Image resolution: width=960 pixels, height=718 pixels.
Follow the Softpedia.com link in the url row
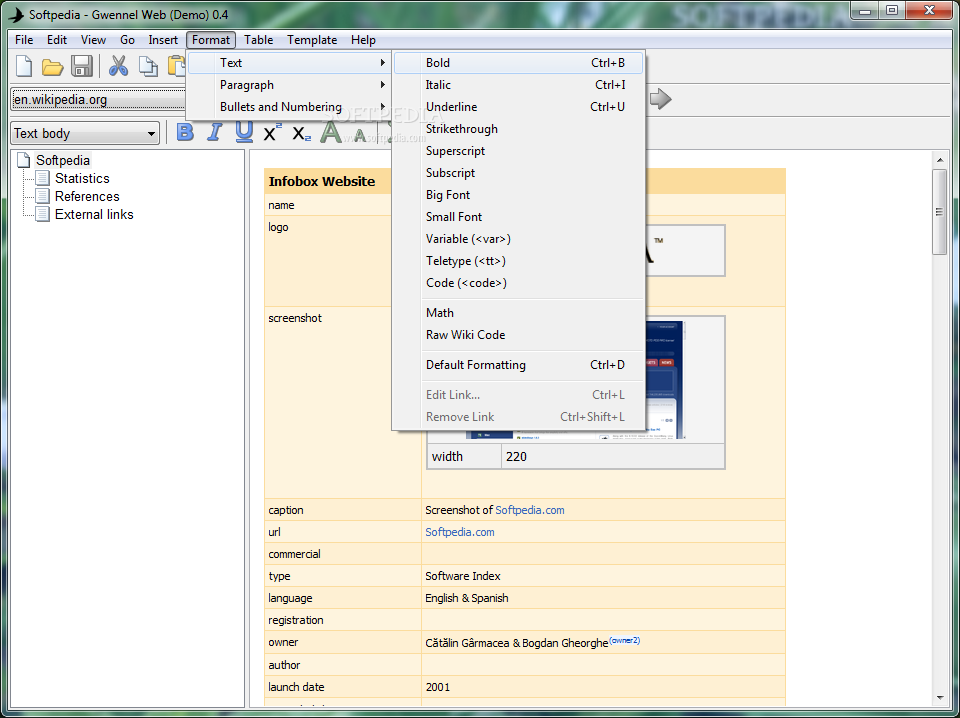tap(460, 532)
